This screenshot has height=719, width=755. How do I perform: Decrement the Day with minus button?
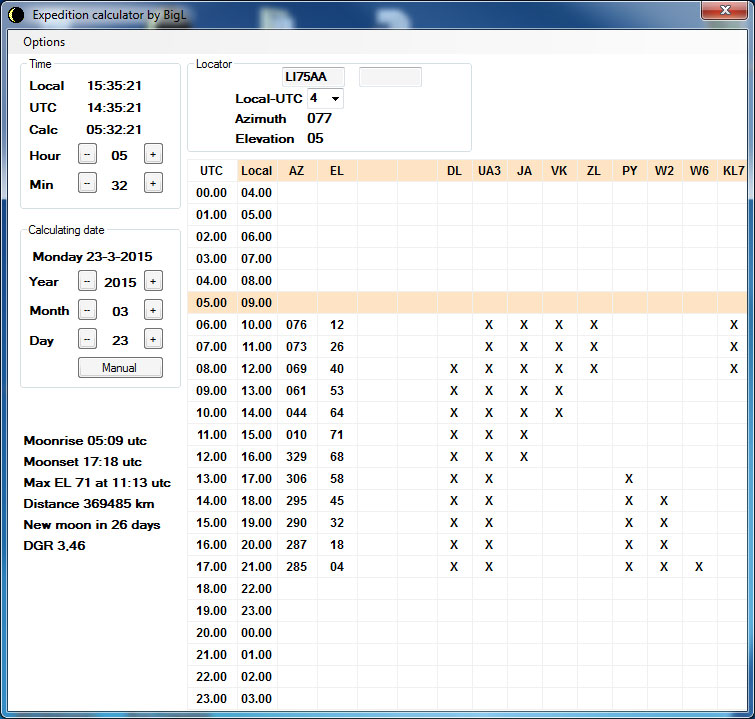click(88, 339)
